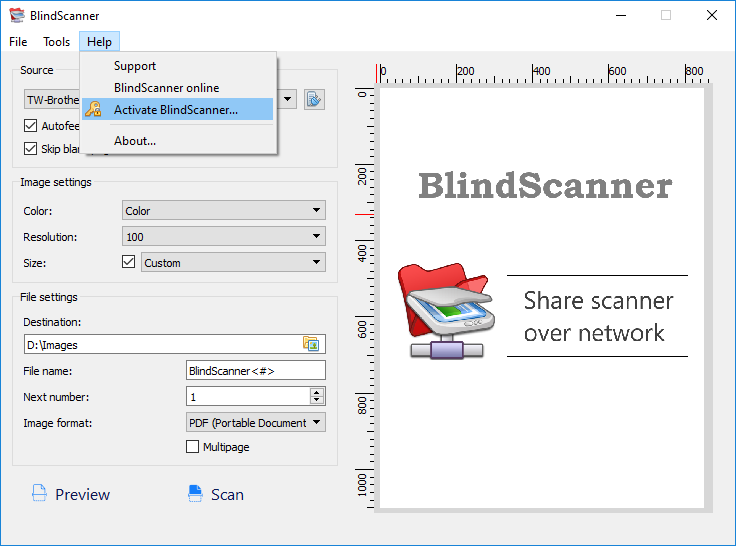736x546 pixels.
Task: Decrease Next number with down arrow
Action: coord(317,401)
